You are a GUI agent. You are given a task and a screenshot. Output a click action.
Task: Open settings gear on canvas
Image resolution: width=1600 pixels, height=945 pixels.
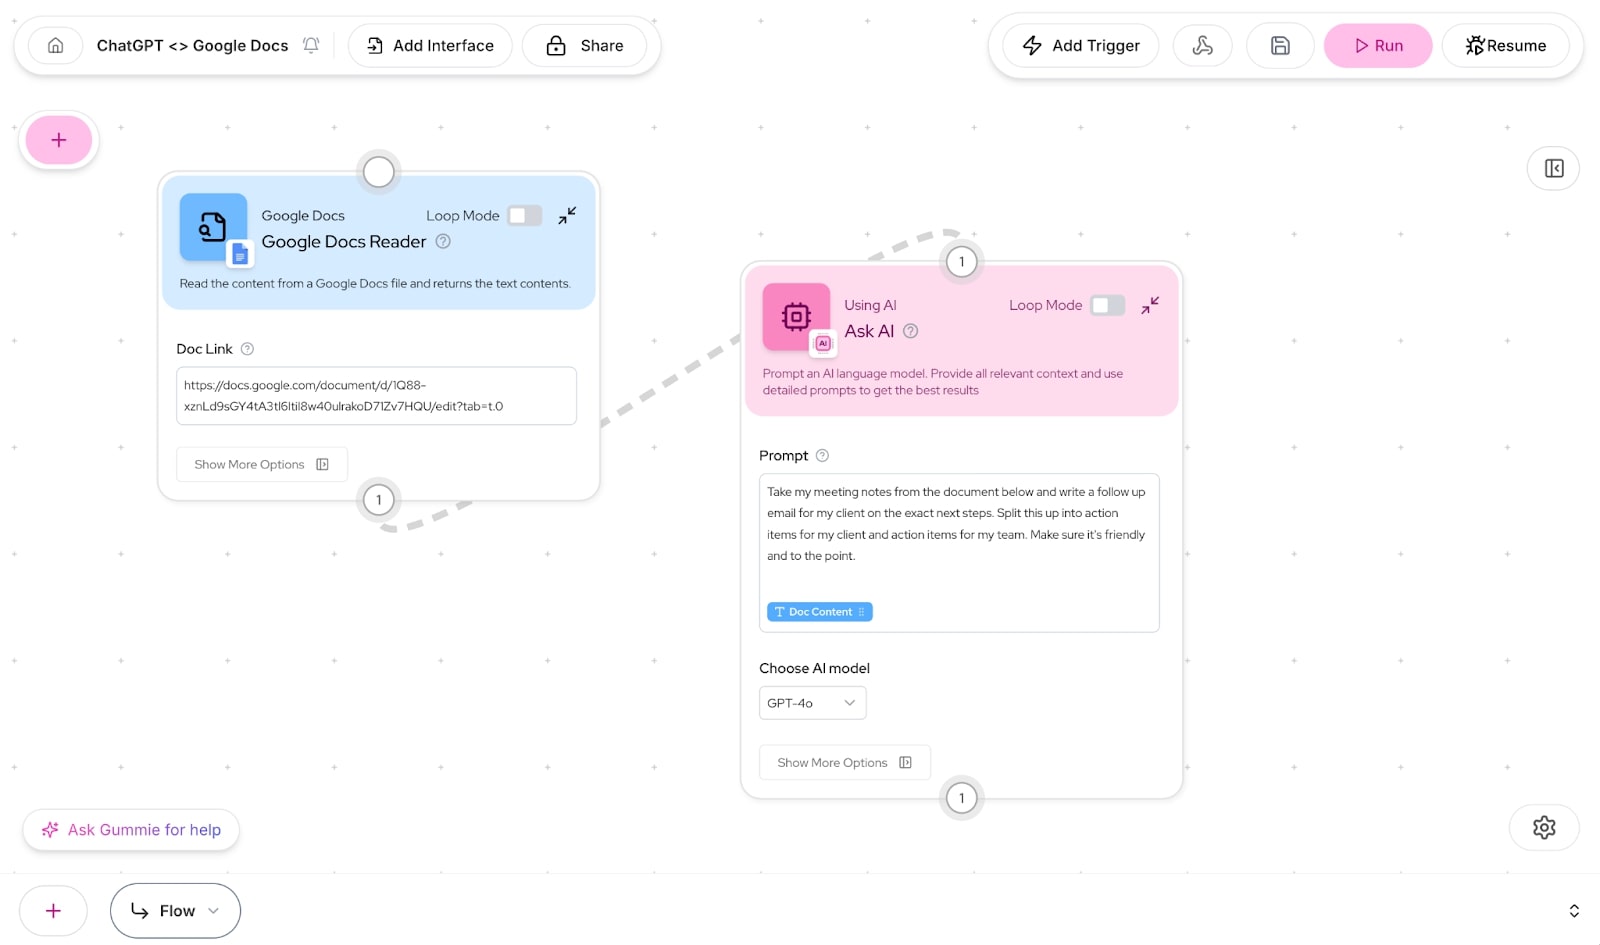coord(1544,828)
